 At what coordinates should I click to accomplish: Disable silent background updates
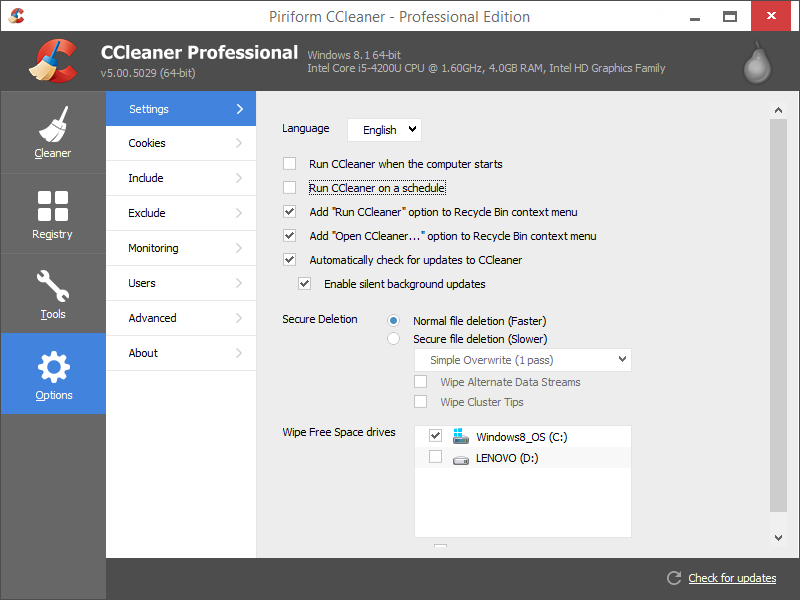tap(305, 283)
